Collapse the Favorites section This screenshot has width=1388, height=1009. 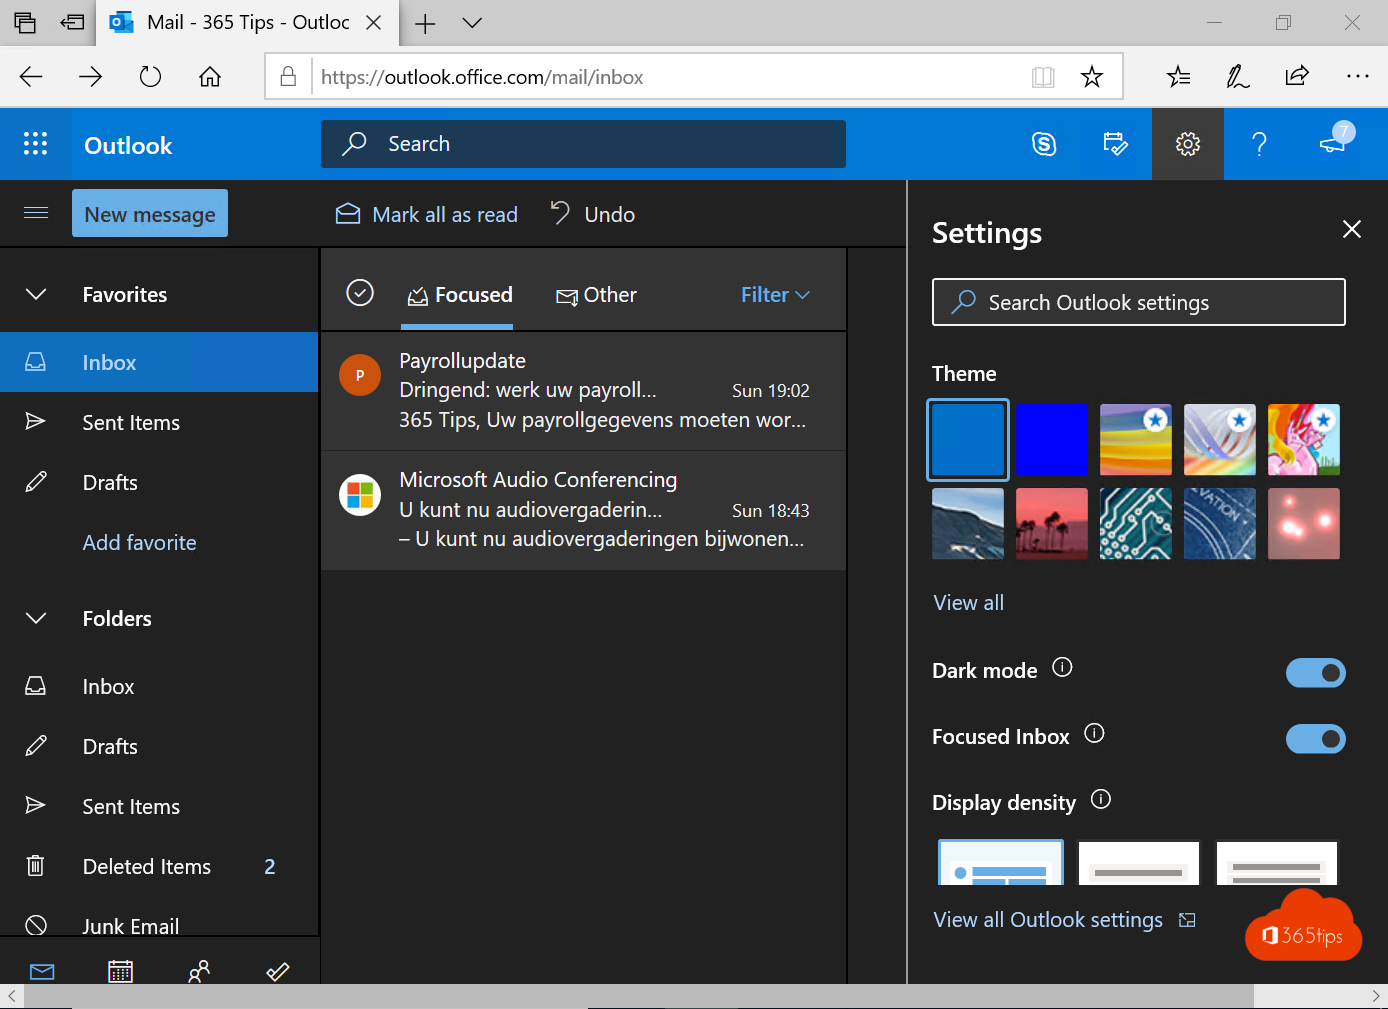(36, 294)
